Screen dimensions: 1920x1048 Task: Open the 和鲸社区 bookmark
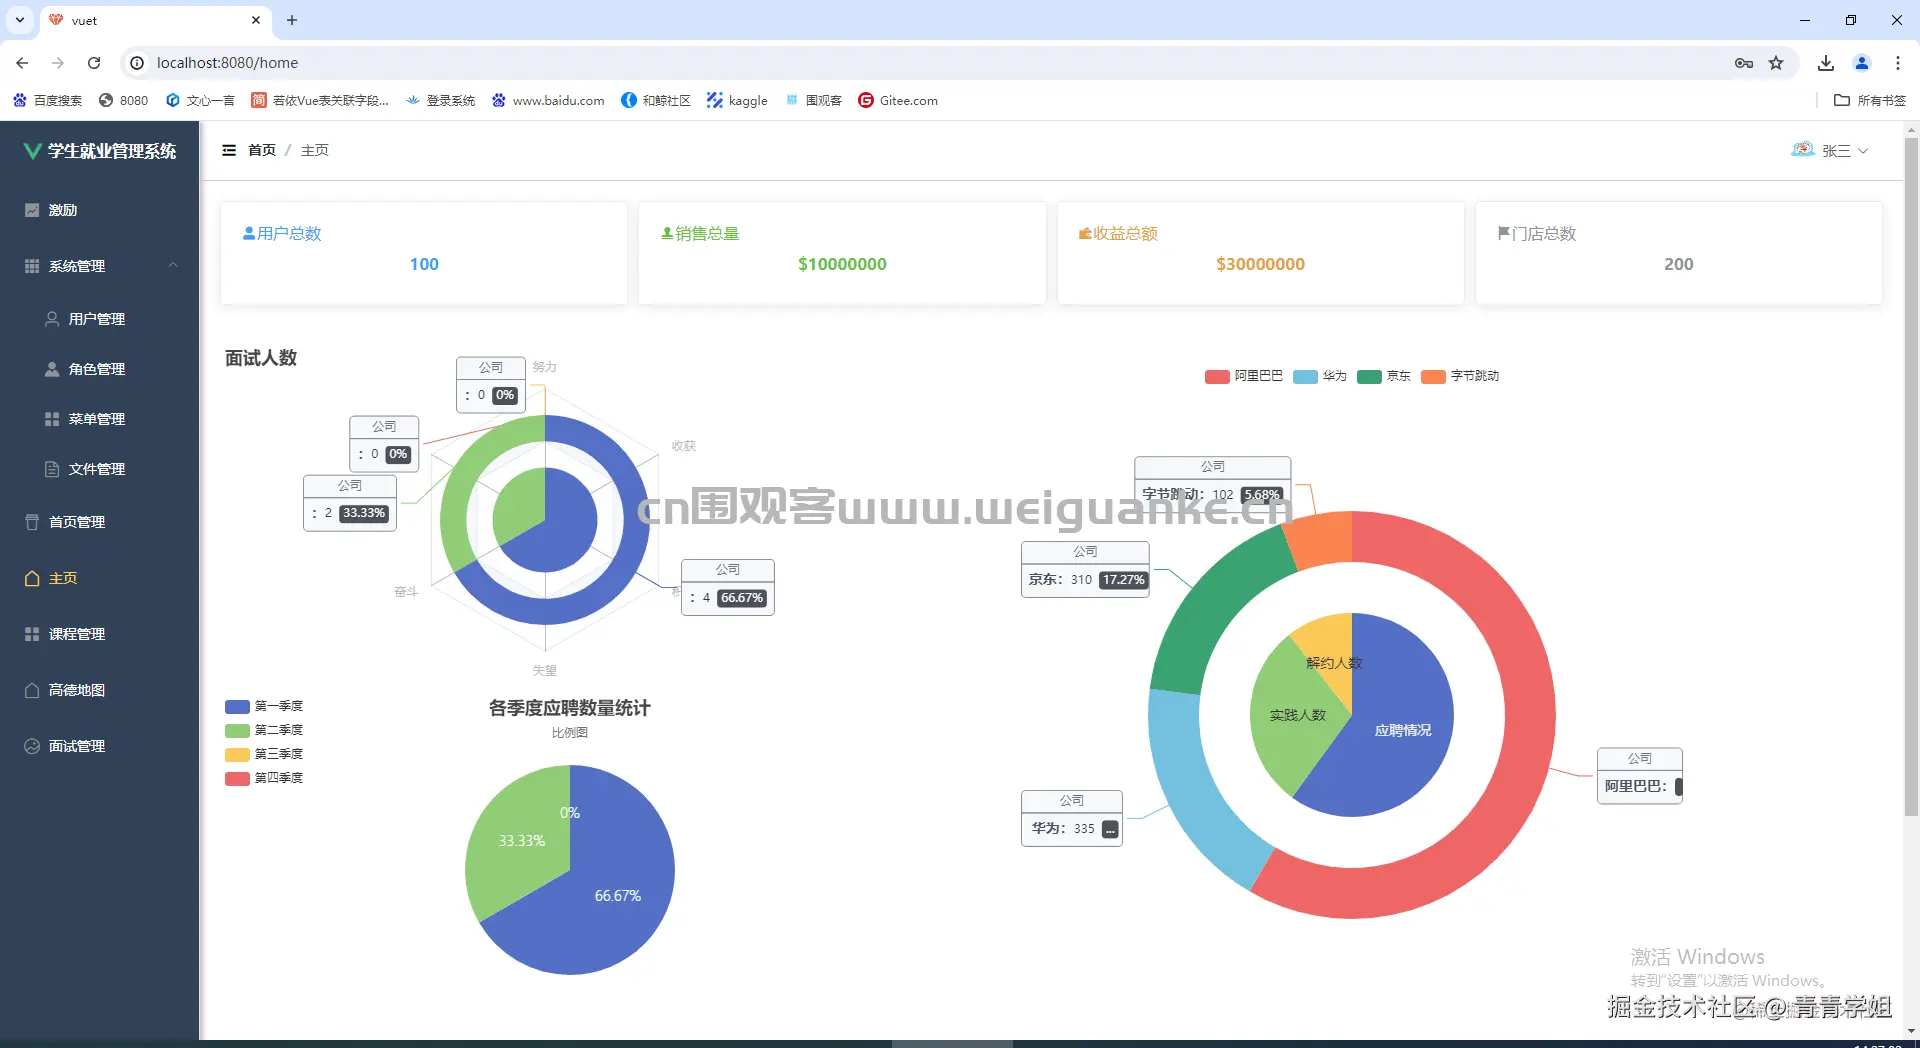[656, 100]
